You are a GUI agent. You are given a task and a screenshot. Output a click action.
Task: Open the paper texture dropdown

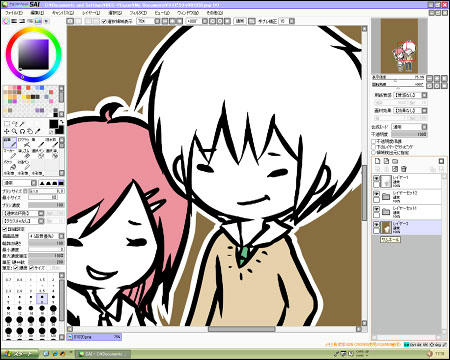[x=411, y=95]
